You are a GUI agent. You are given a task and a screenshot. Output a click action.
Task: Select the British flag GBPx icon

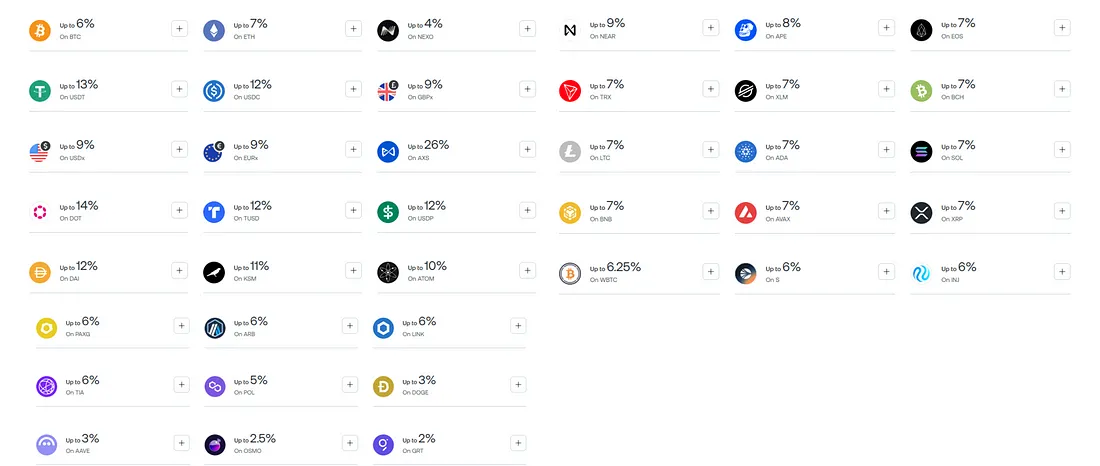[x=388, y=91]
